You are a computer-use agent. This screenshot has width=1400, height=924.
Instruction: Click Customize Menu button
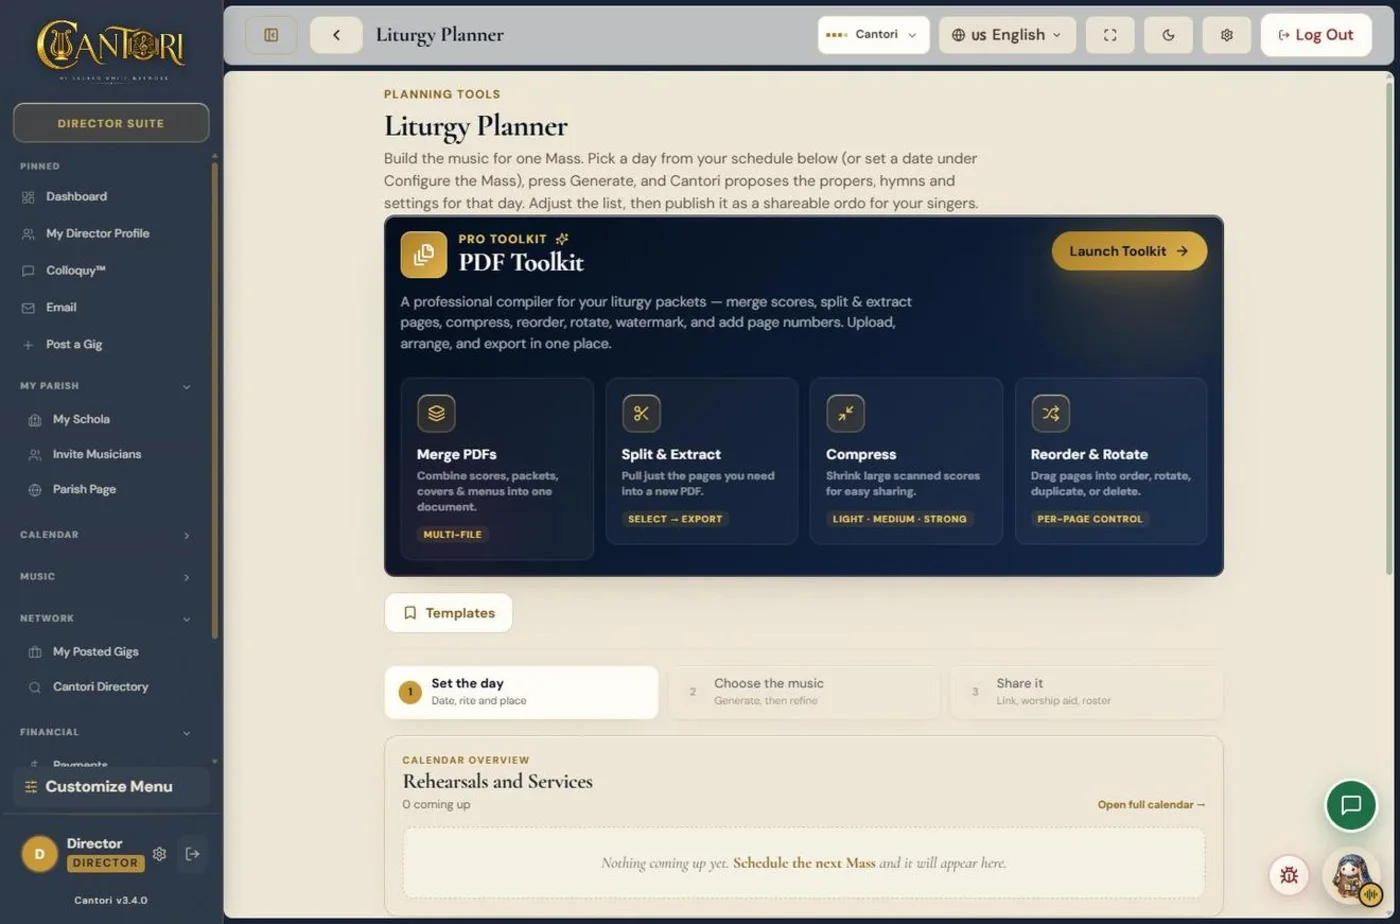pyautogui.click(x=111, y=787)
